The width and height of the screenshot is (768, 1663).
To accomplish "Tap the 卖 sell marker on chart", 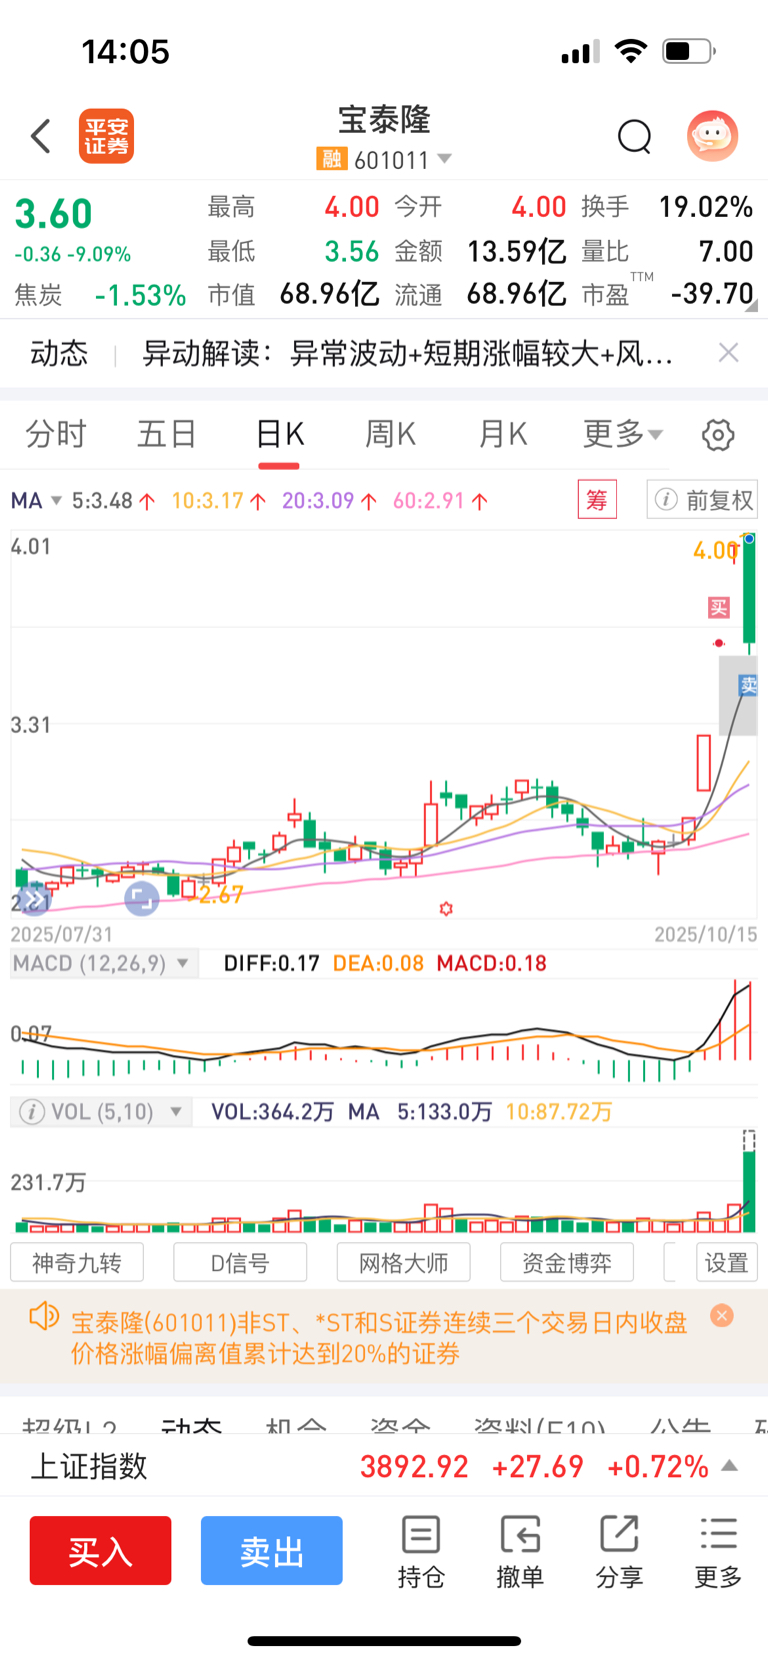I will (x=748, y=685).
